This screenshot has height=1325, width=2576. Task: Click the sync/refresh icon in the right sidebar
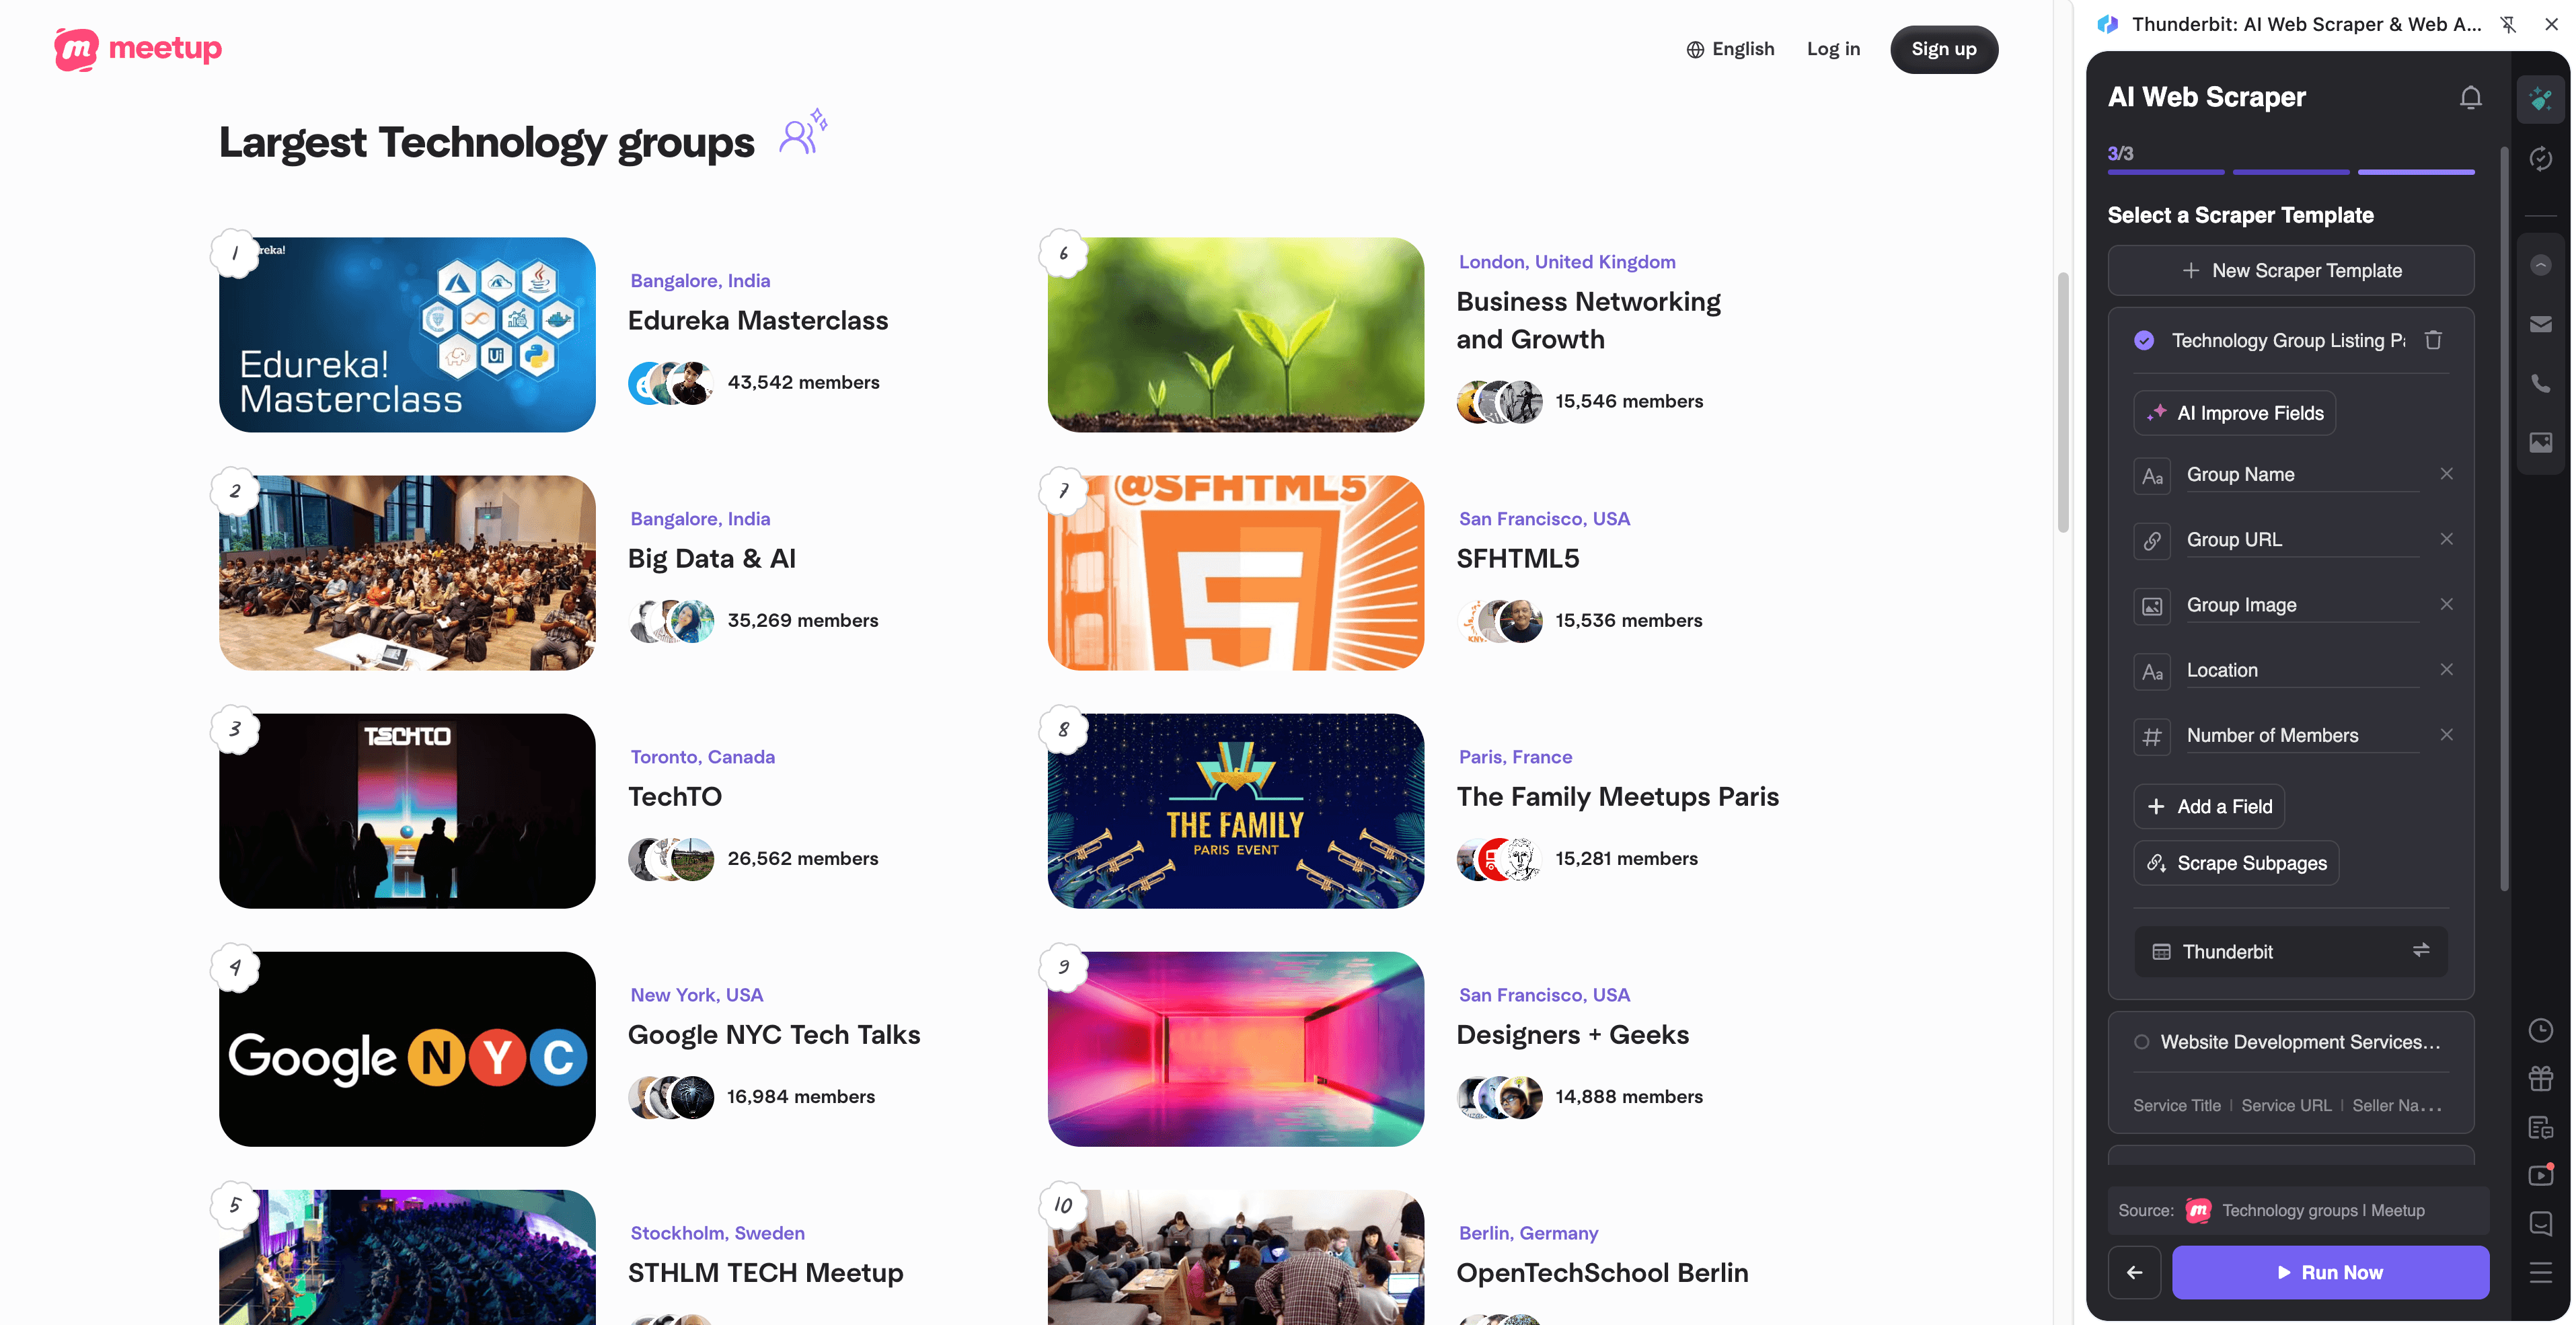[2541, 158]
